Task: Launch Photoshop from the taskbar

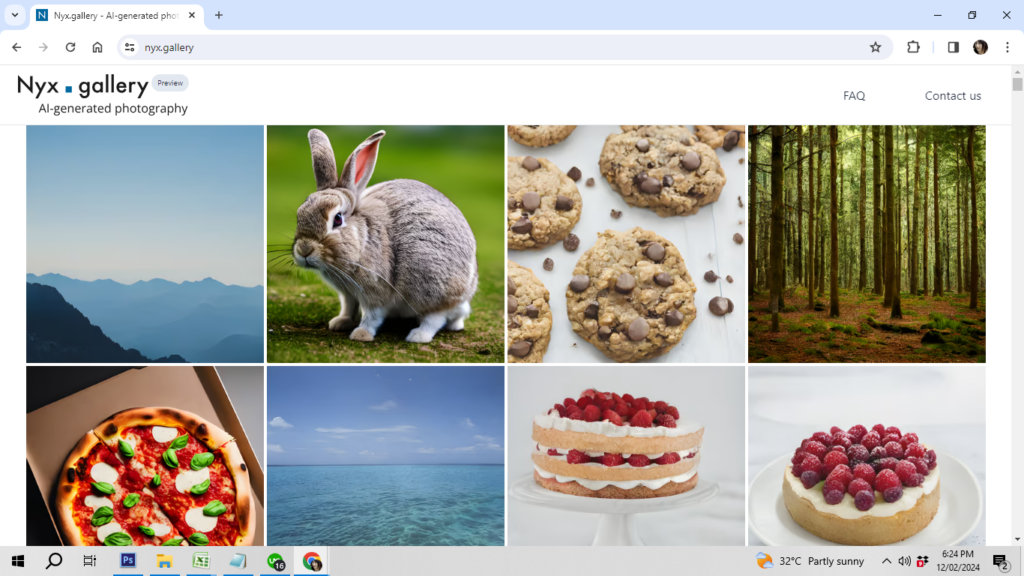Action: point(128,561)
